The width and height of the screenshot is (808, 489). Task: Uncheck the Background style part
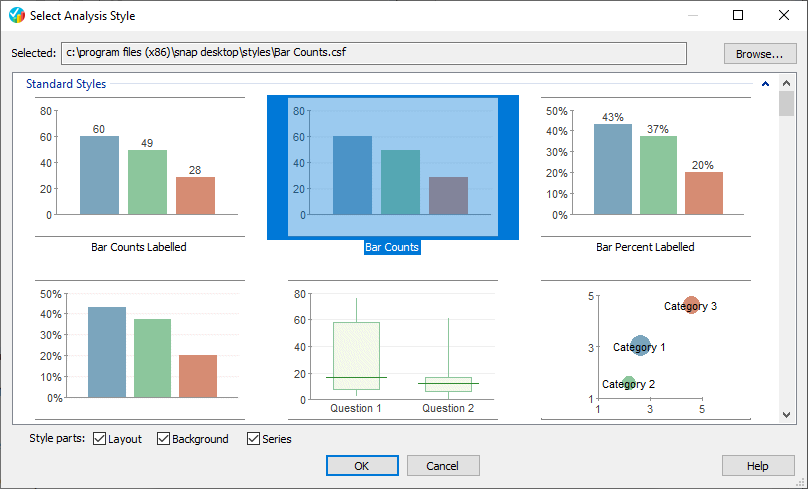164,439
